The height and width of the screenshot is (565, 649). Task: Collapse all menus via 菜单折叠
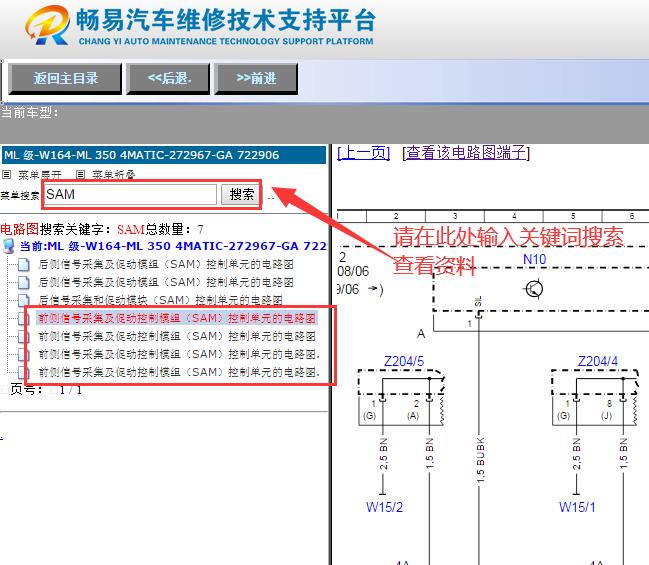point(114,175)
